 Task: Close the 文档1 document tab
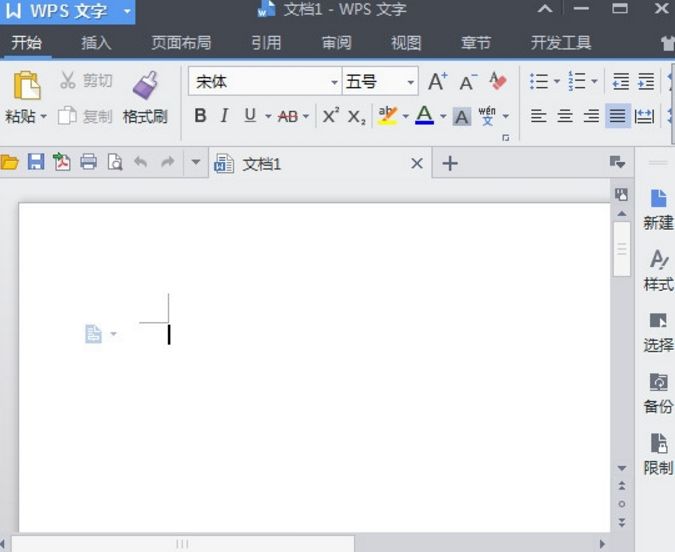coord(417,163)
